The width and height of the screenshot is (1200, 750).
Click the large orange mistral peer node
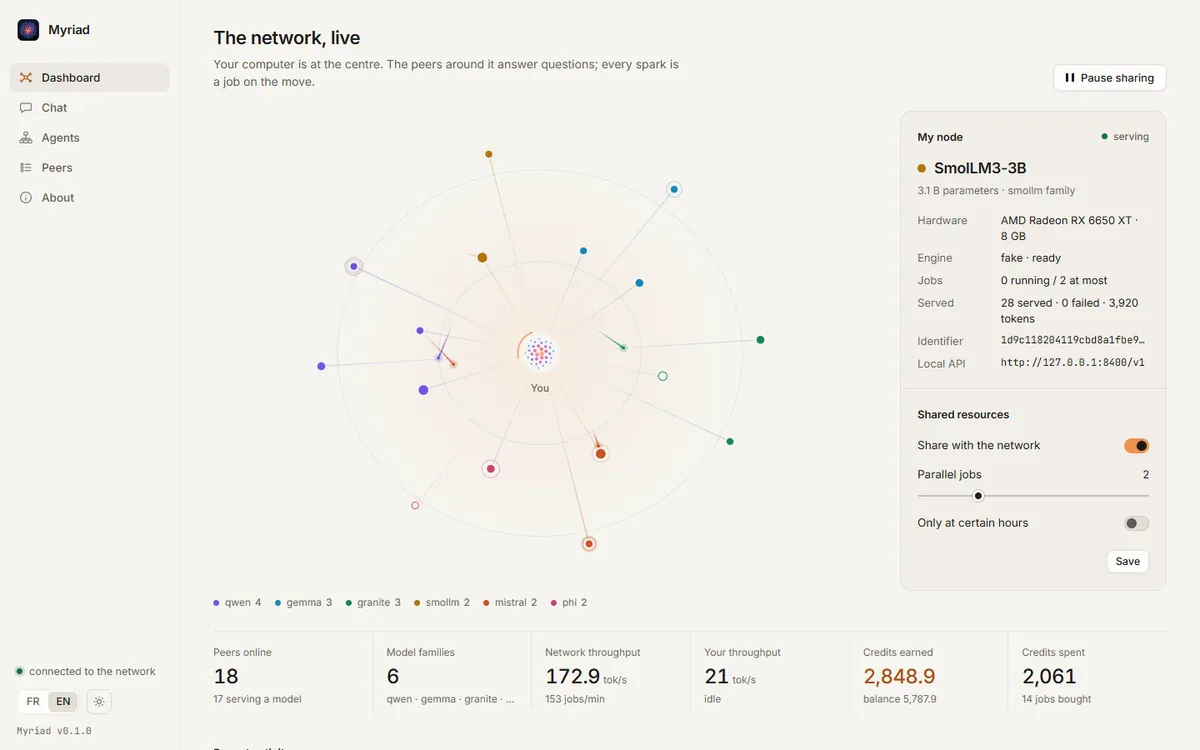[x=601, y=454]
